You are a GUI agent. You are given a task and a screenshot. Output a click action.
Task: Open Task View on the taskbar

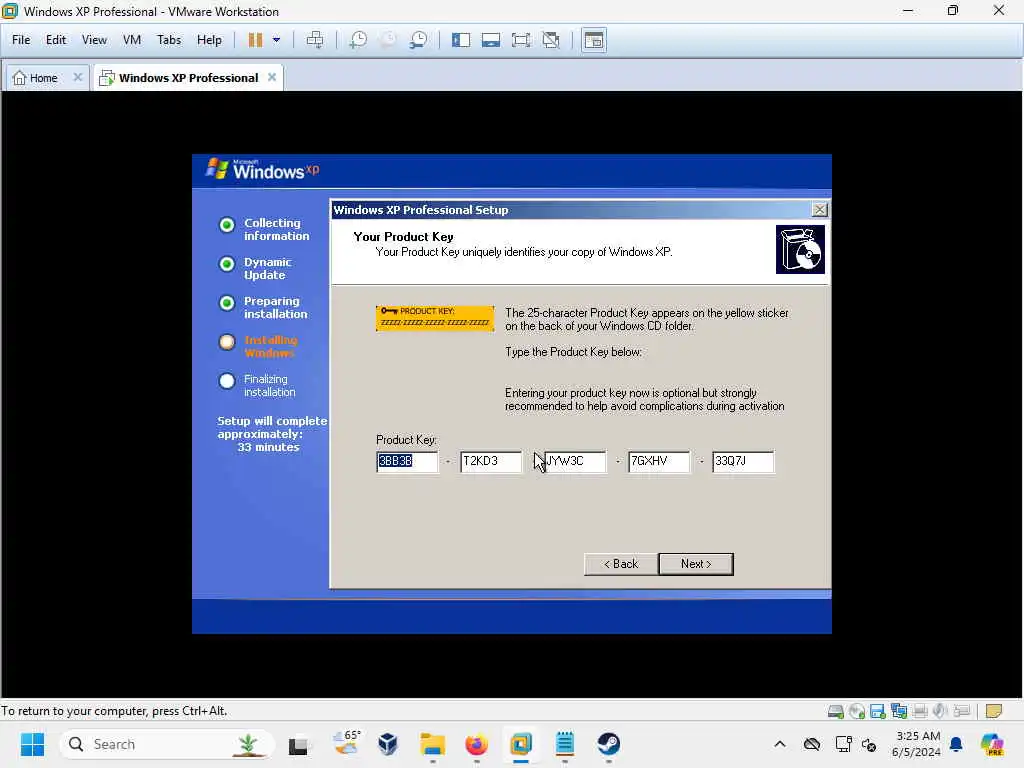tap(299, 744)
